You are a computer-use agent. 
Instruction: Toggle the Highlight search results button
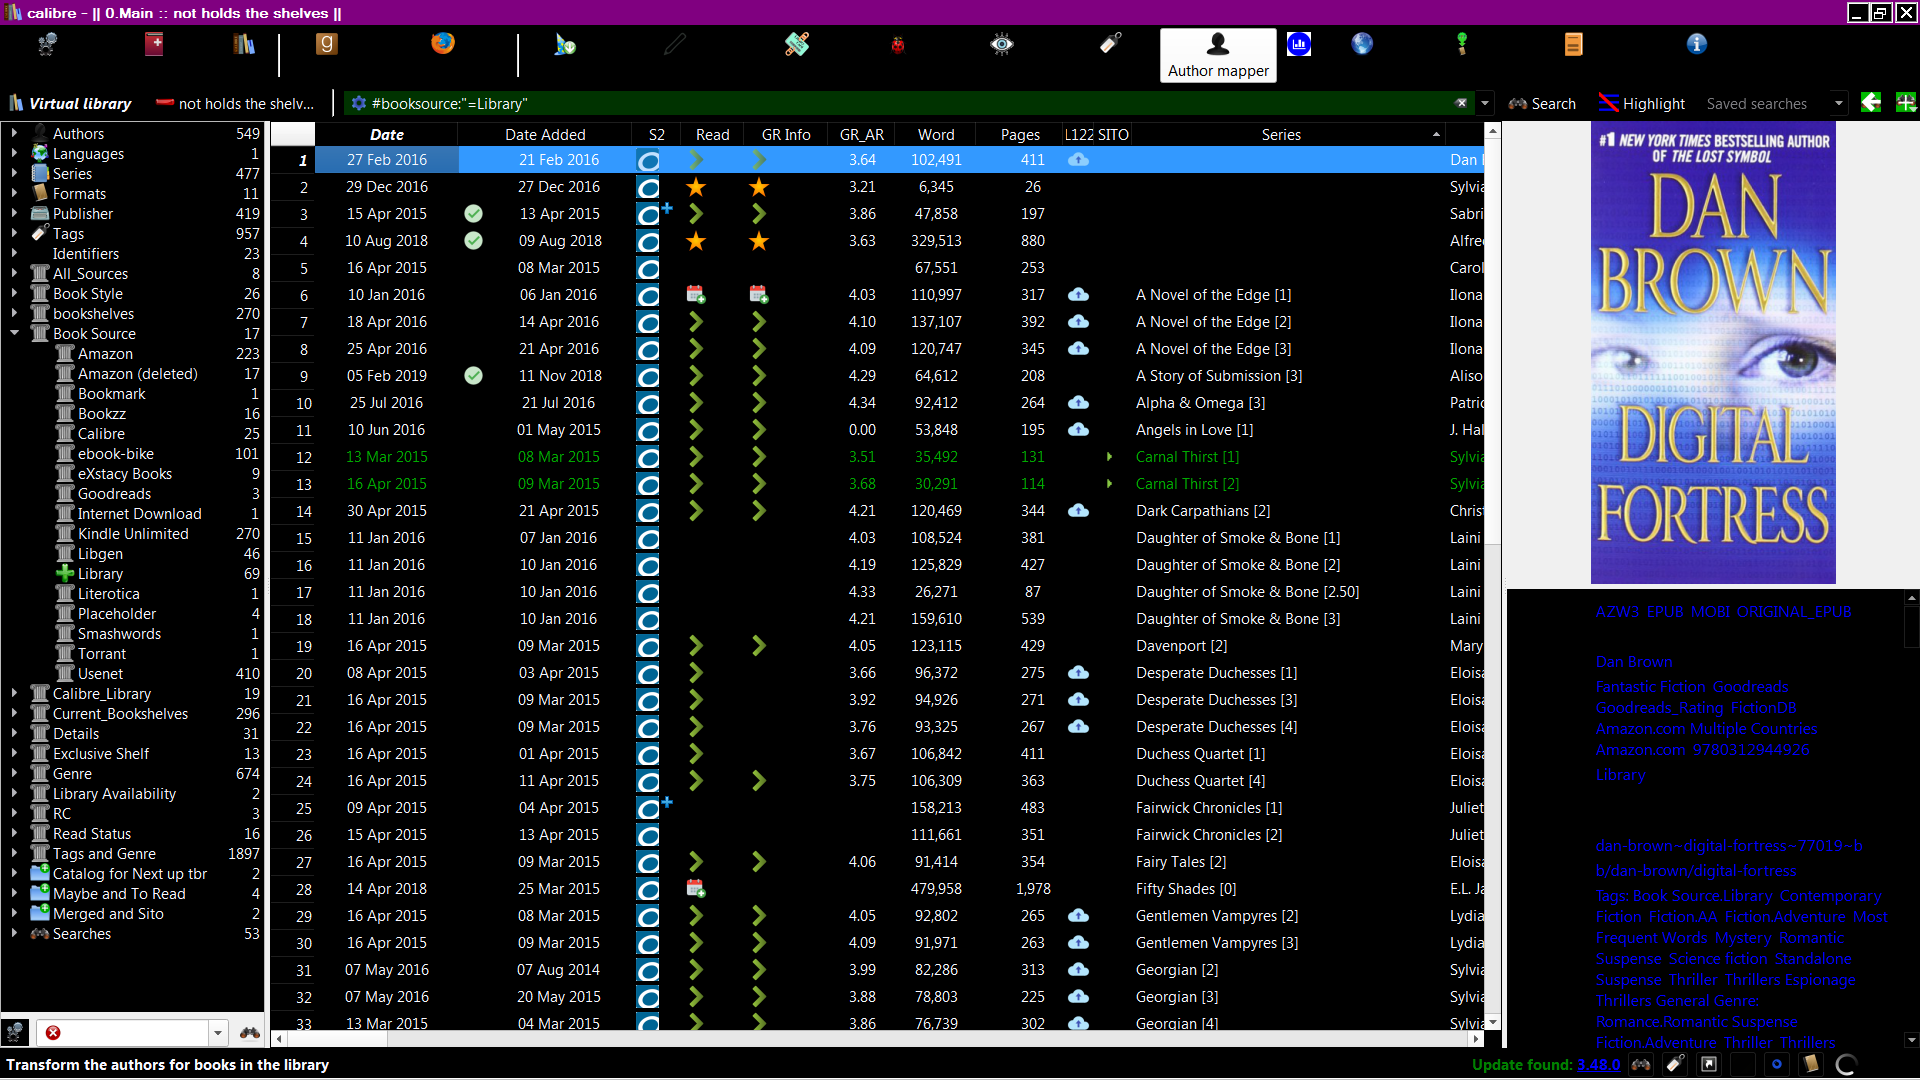click(x=1641, y=104)
